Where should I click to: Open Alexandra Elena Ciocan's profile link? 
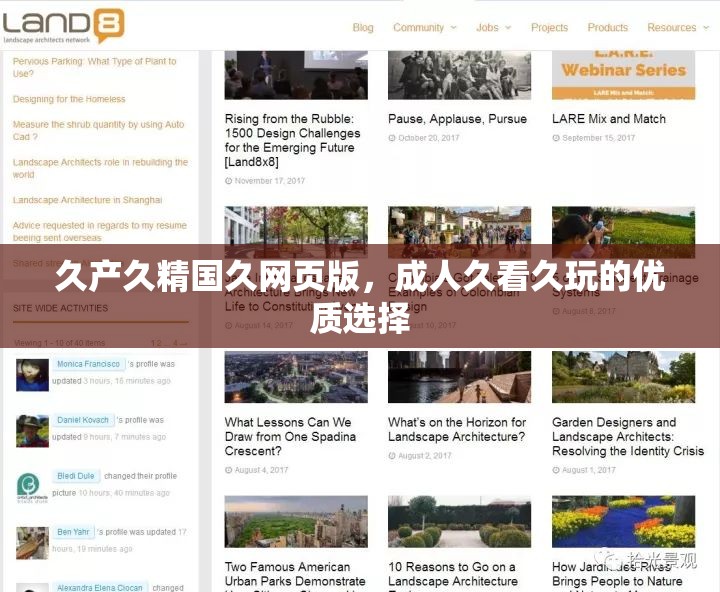click(100, 588)
